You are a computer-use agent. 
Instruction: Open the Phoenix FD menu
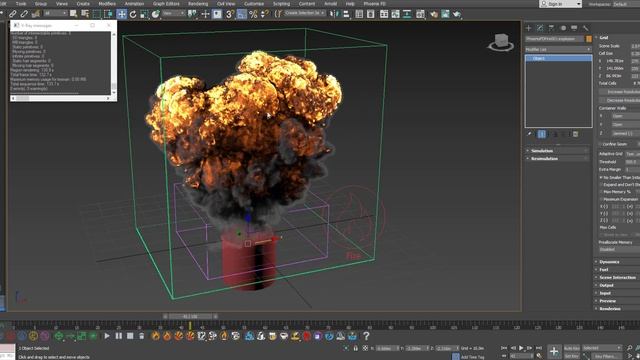point(374,4)
